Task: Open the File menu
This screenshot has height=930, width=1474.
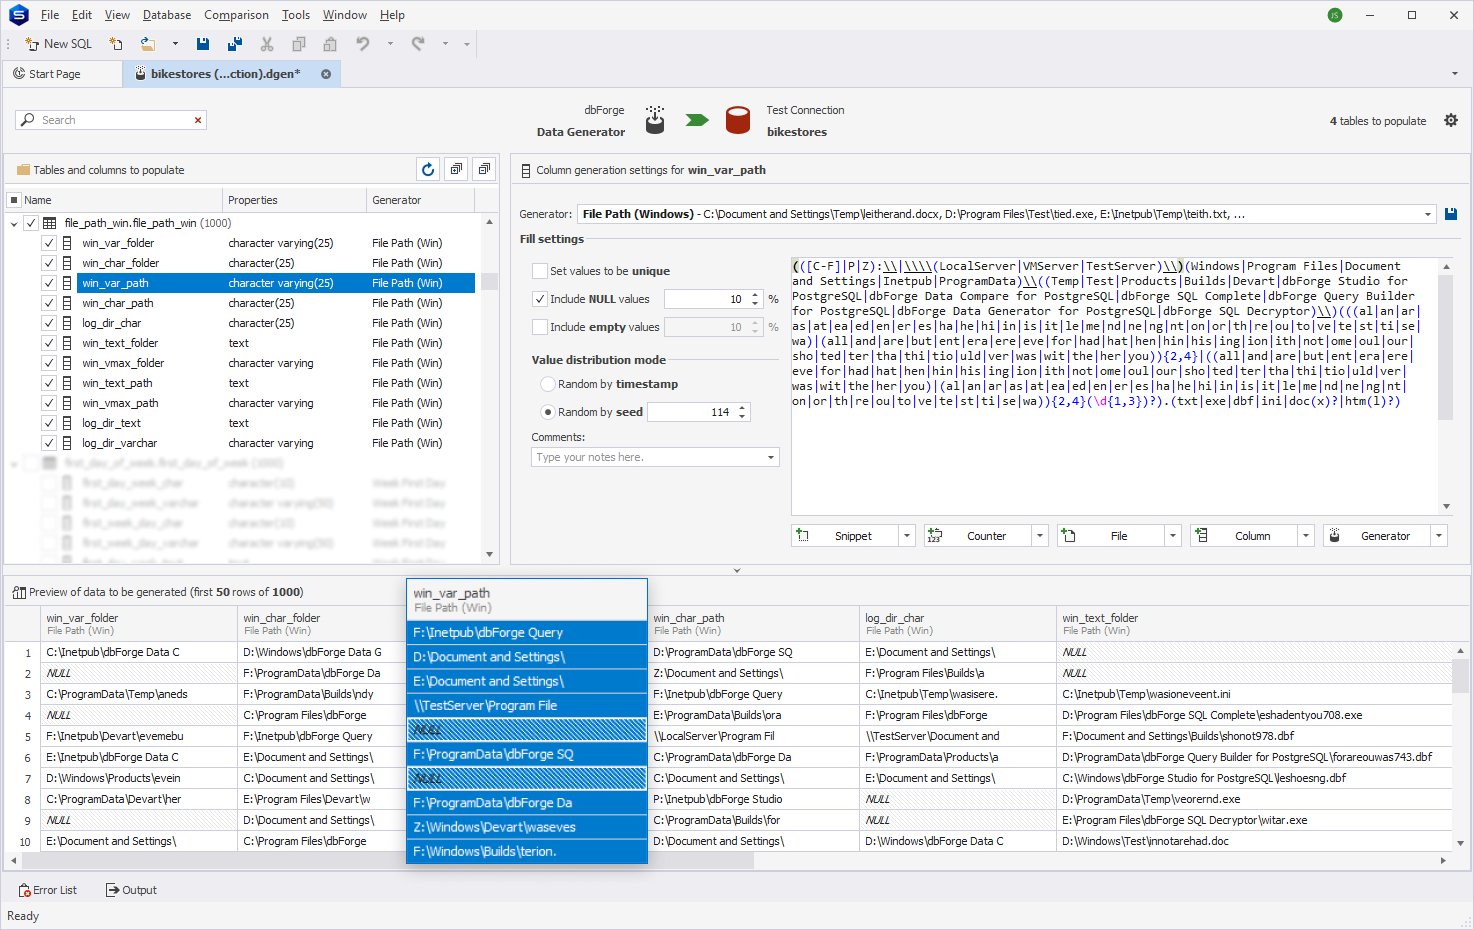Action: point(50,15)
